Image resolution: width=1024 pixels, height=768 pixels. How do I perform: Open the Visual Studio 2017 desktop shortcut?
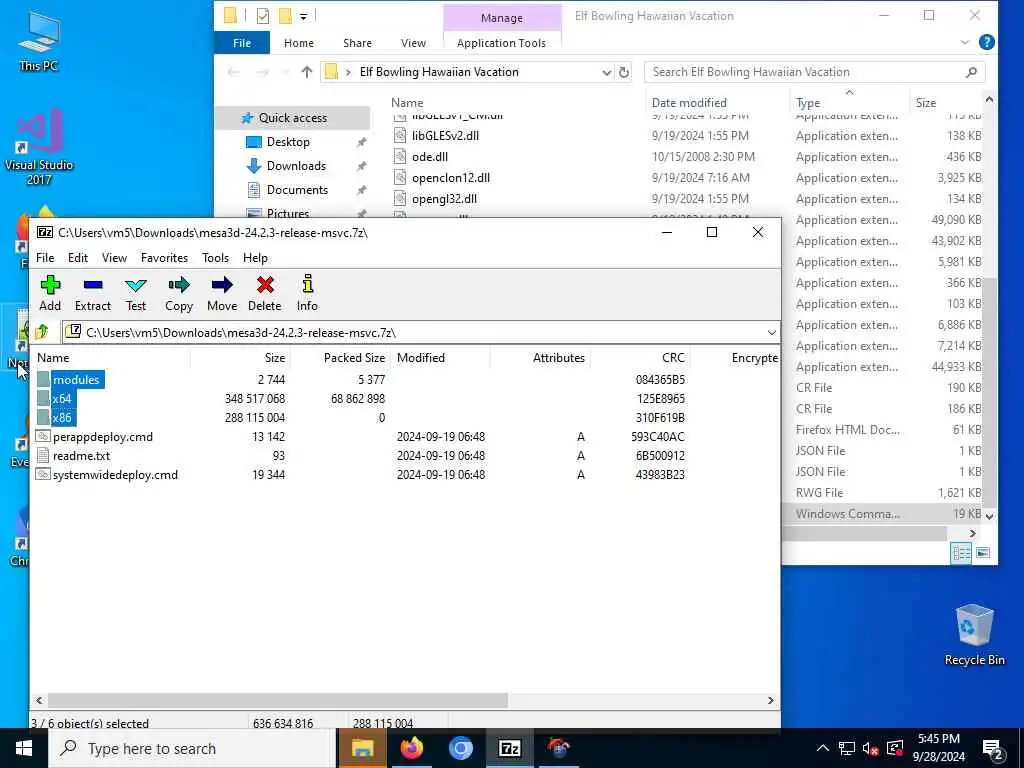(39, 148)
